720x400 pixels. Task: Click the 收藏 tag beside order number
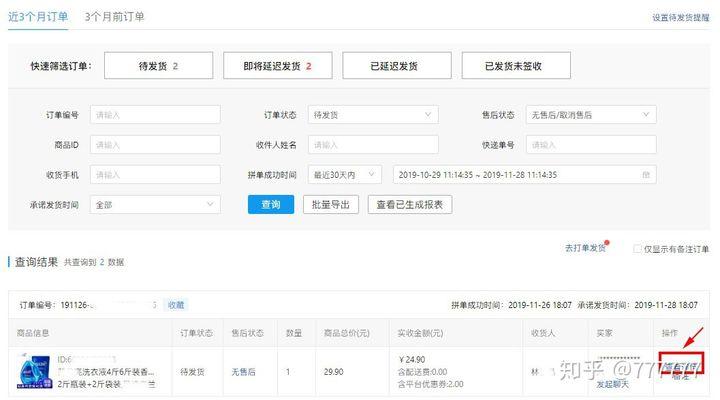[176, 305]
